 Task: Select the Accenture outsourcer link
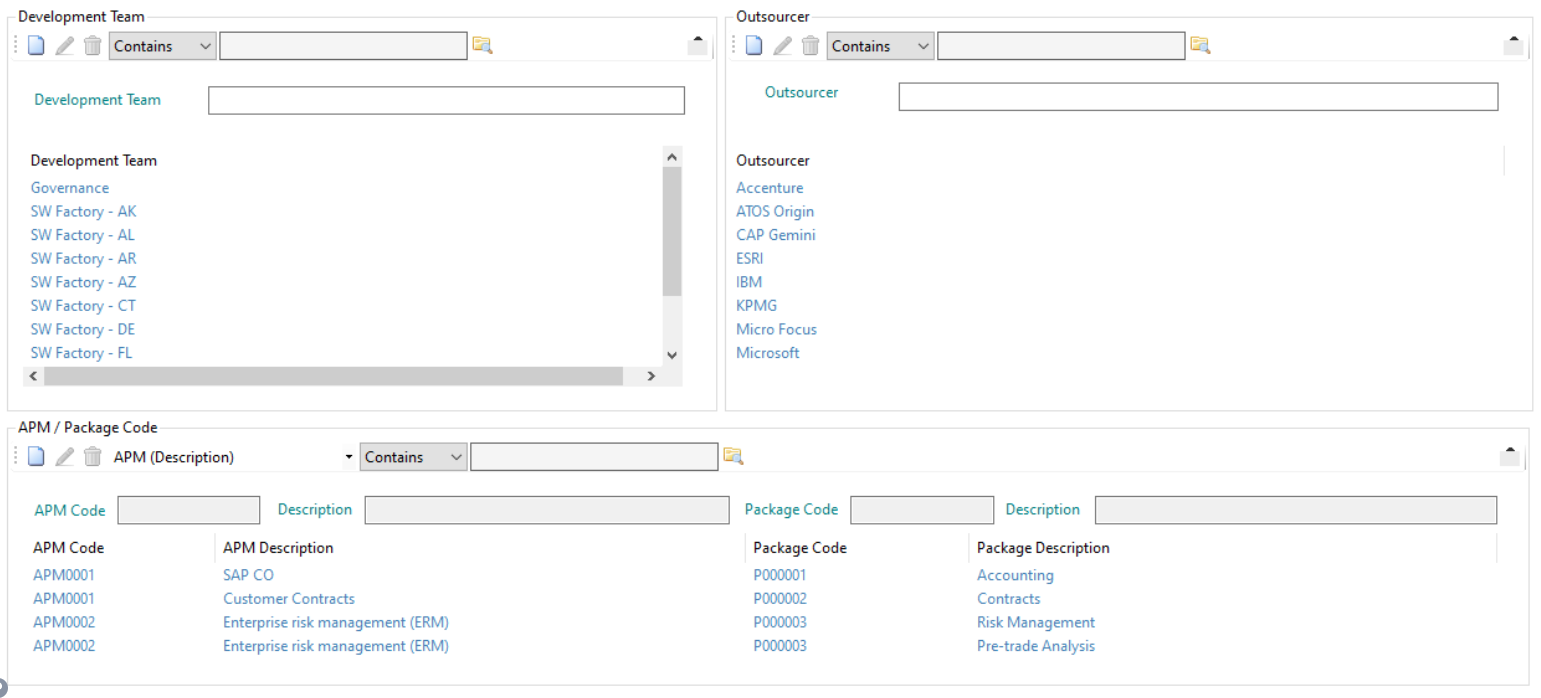click(769, 187)
